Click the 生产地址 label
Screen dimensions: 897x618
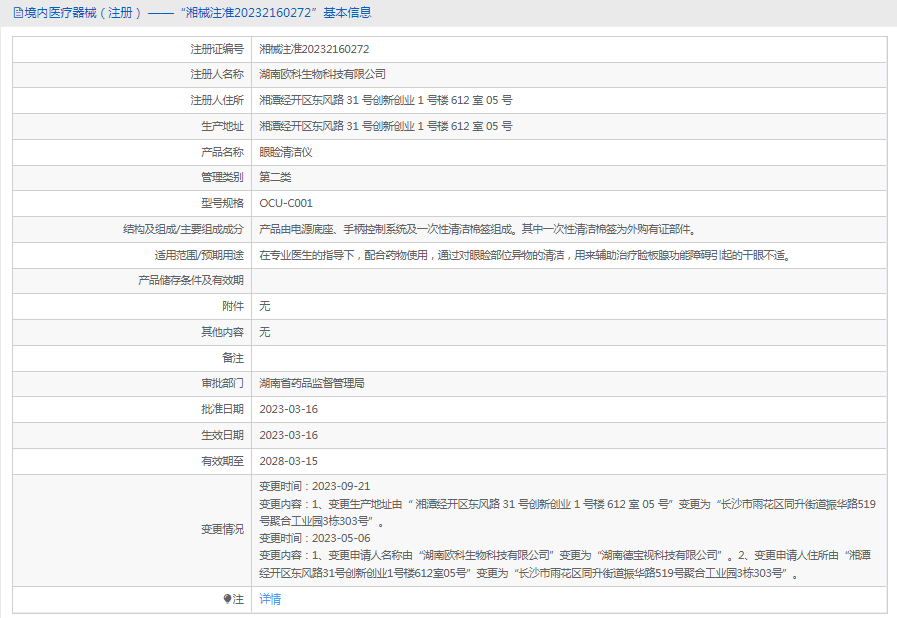(222, 126)
